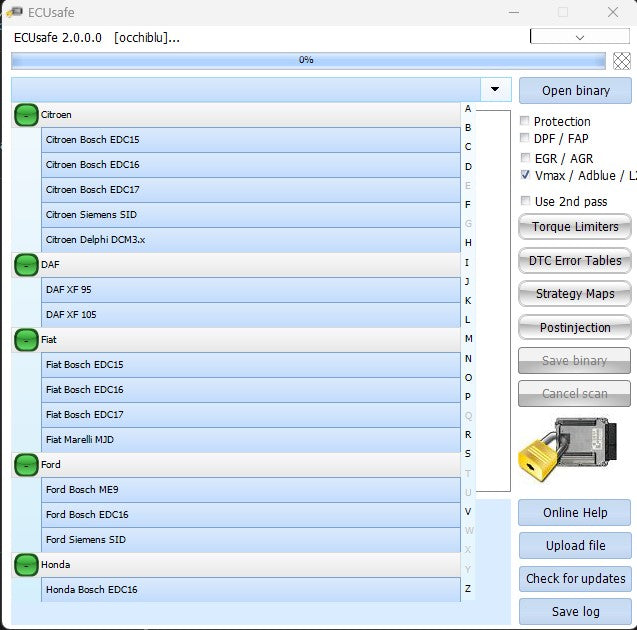
Task: Jump to letter A in index
Action: click(468, 109)
